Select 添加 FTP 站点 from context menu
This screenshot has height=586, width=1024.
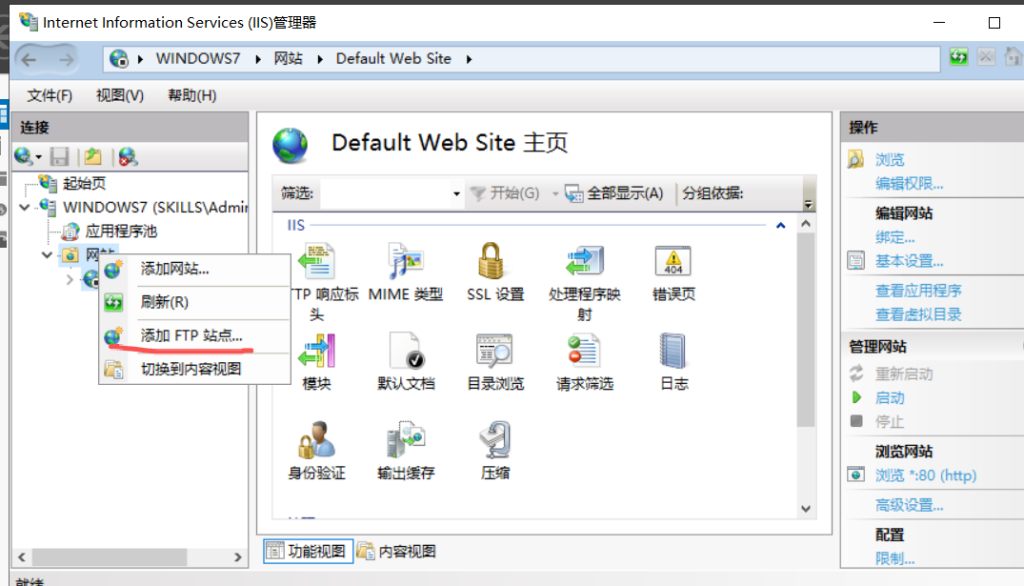[x=191, y=336]
